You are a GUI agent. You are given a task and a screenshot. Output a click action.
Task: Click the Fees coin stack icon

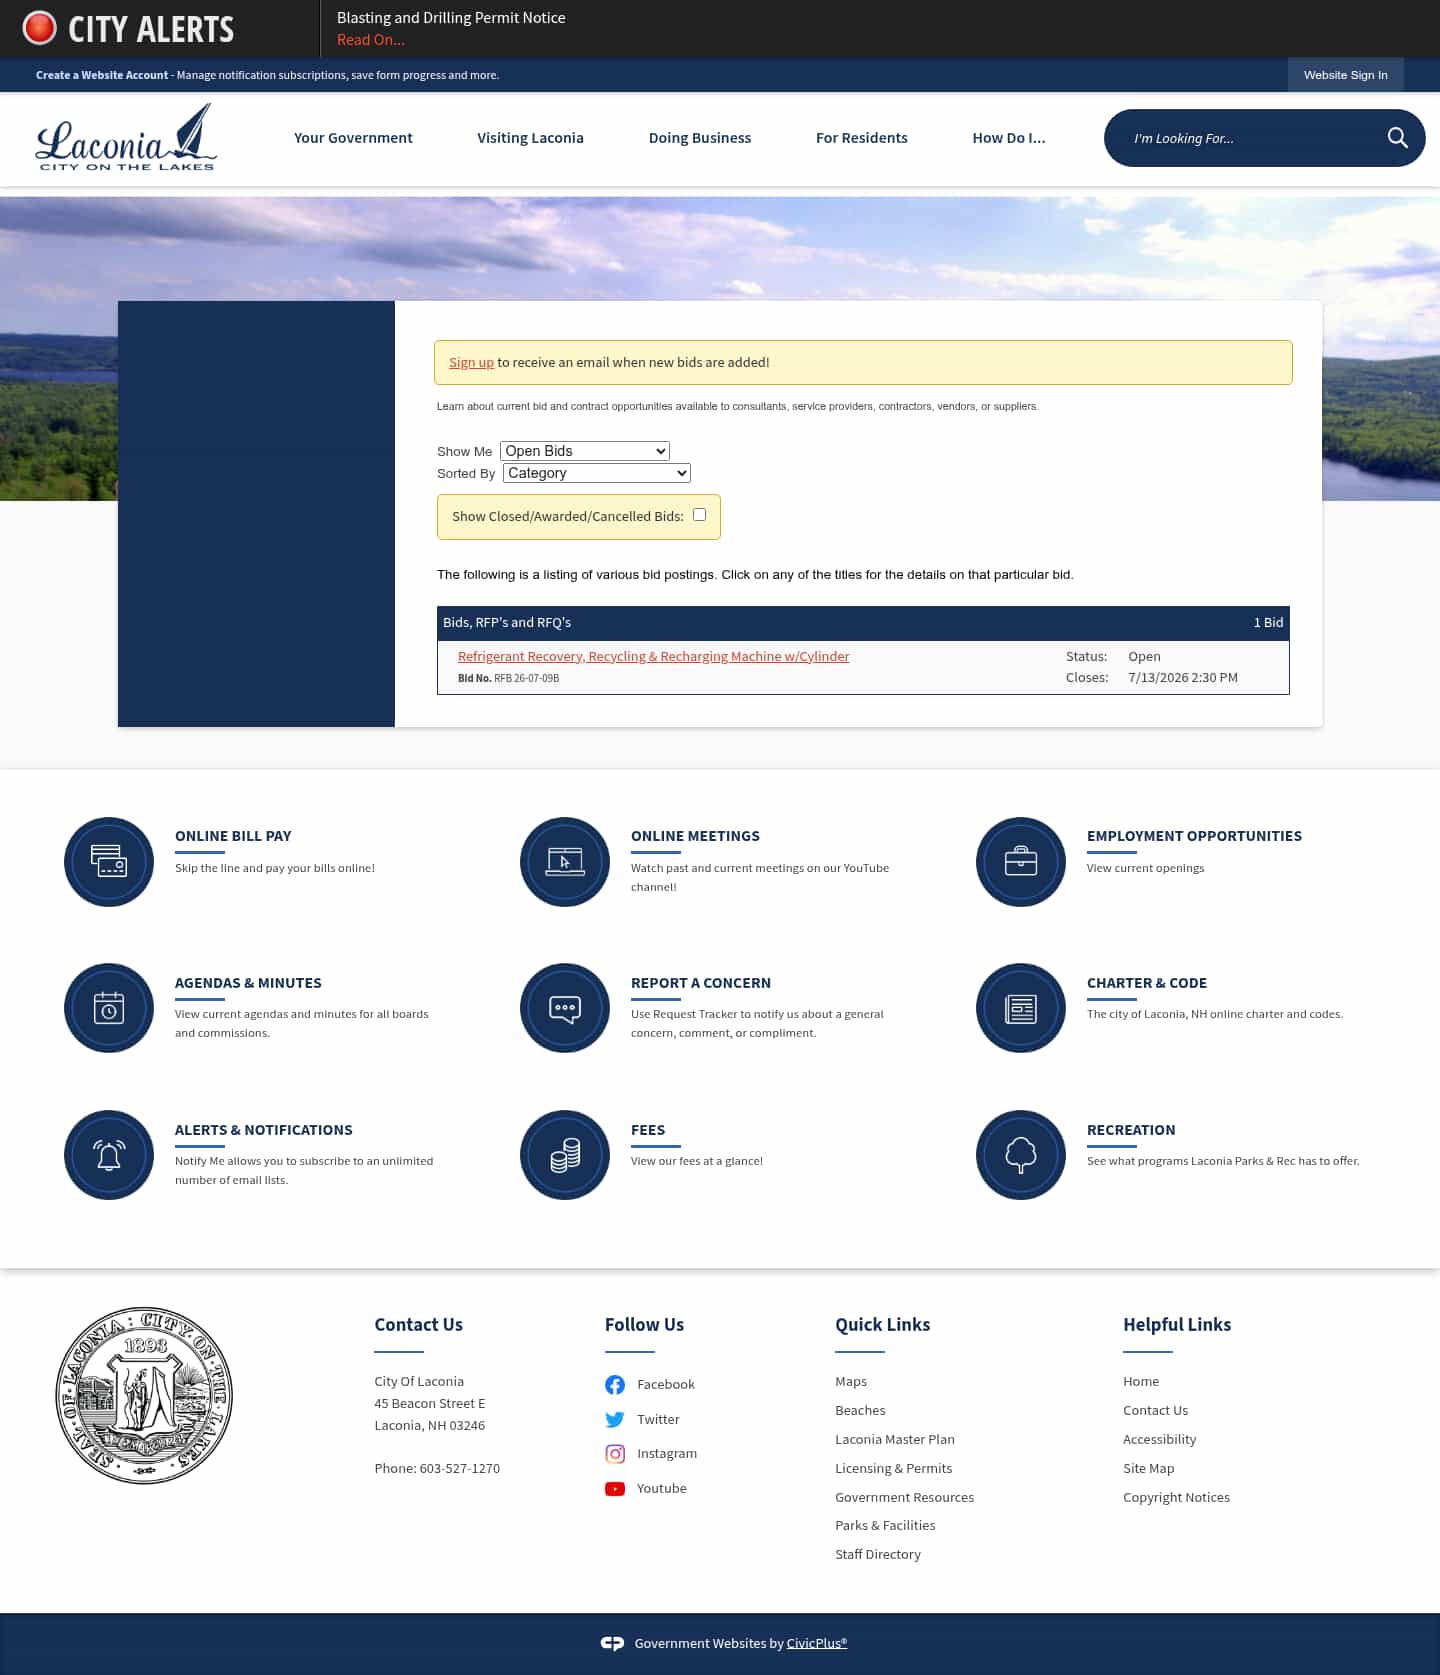pos(565,1155)
